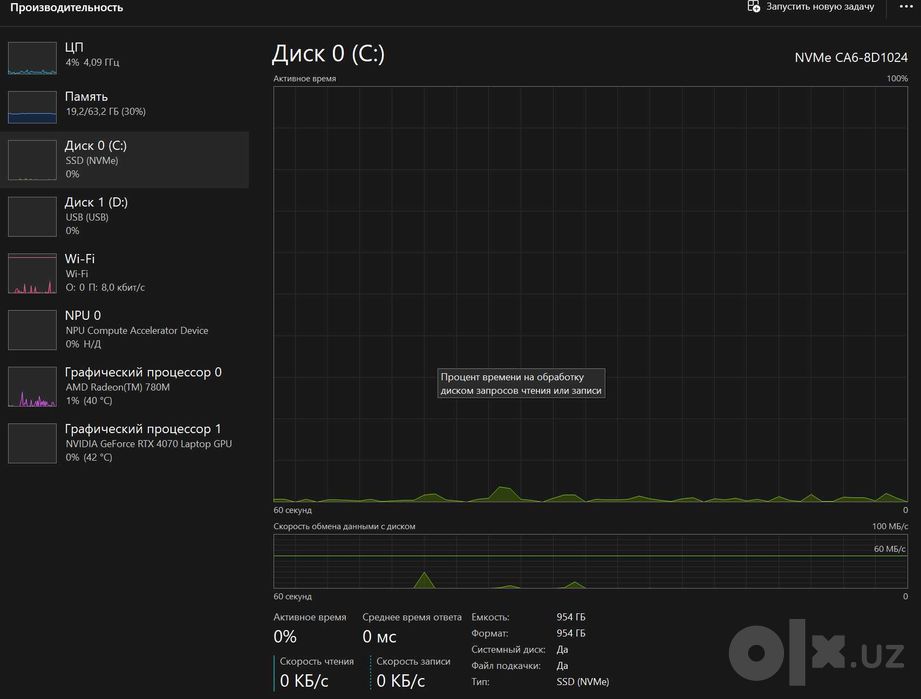Select the ЦП mini graph thumbnail
921x699 pixels.
click(x=32, y=58)
